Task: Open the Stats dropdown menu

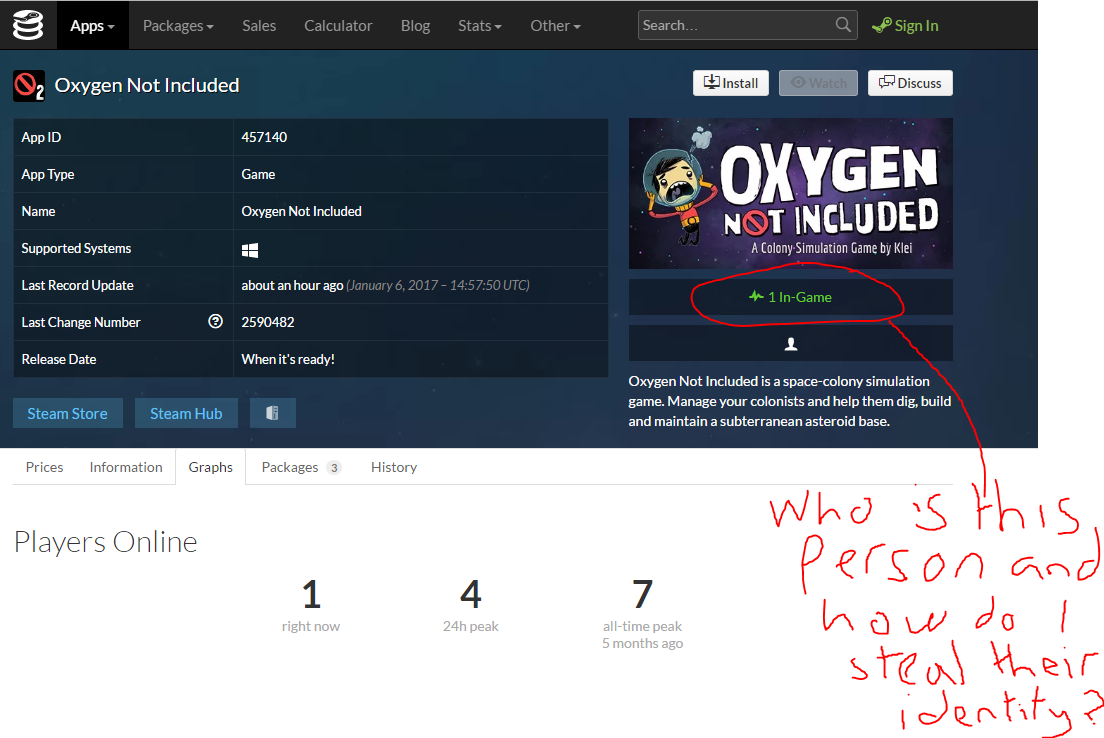Action: [479, 26]
